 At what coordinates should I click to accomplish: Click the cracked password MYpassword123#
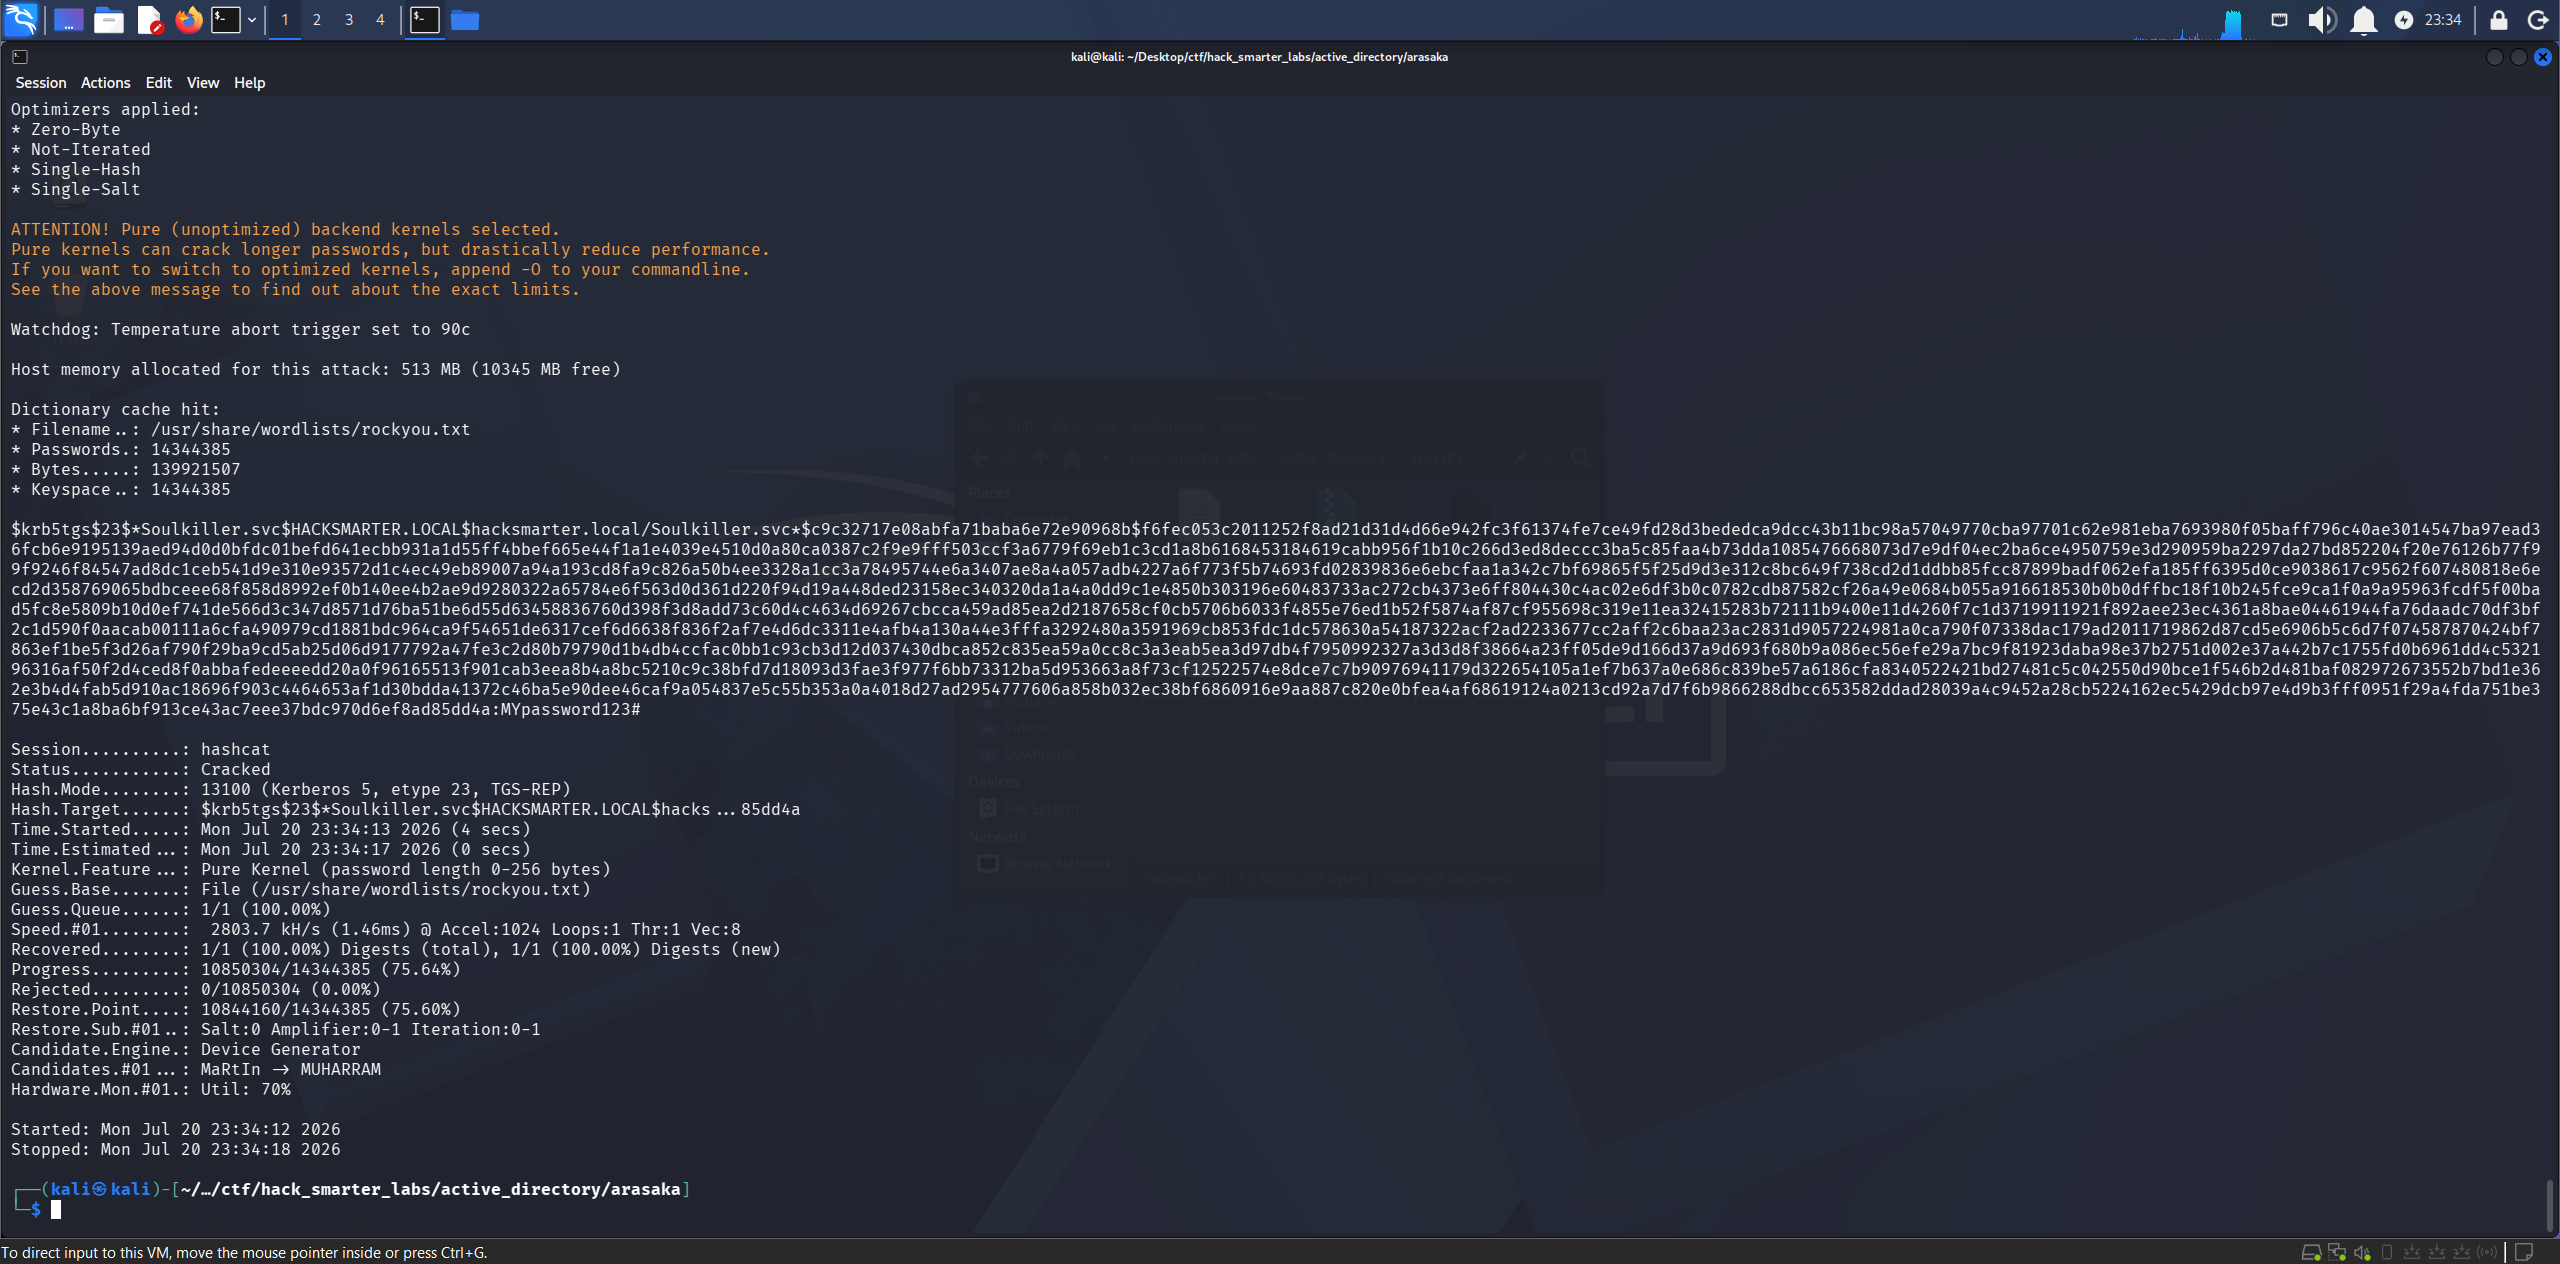pyautogui.click(x=570, y=709)
